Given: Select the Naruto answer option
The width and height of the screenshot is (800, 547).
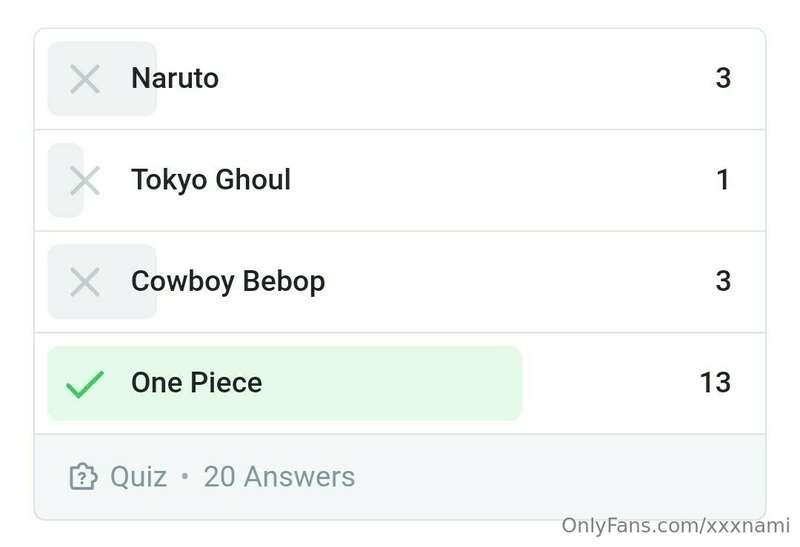Looking at the screenshot, I should (x=400, y=79).
